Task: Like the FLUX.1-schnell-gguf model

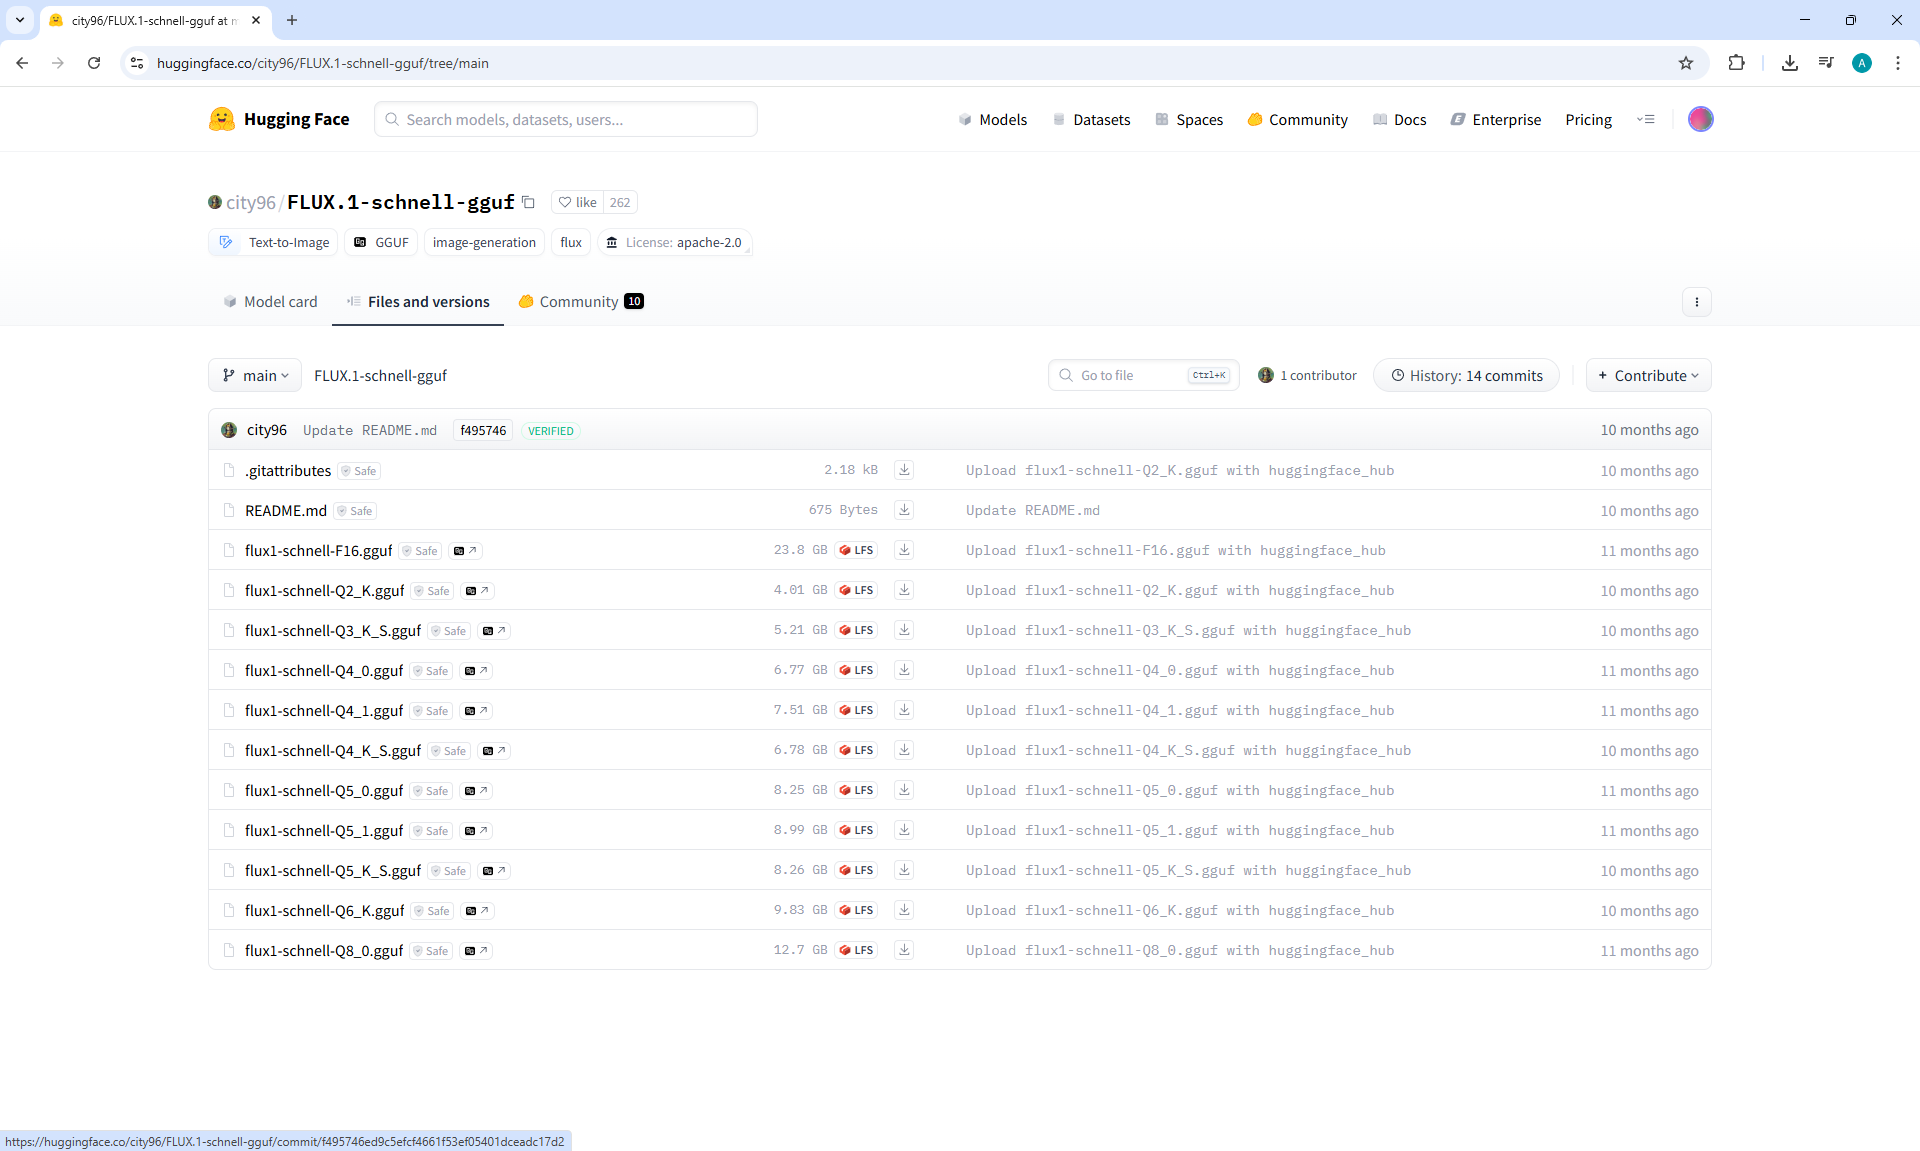Action: pyautogui.click(x=578, y=202)
